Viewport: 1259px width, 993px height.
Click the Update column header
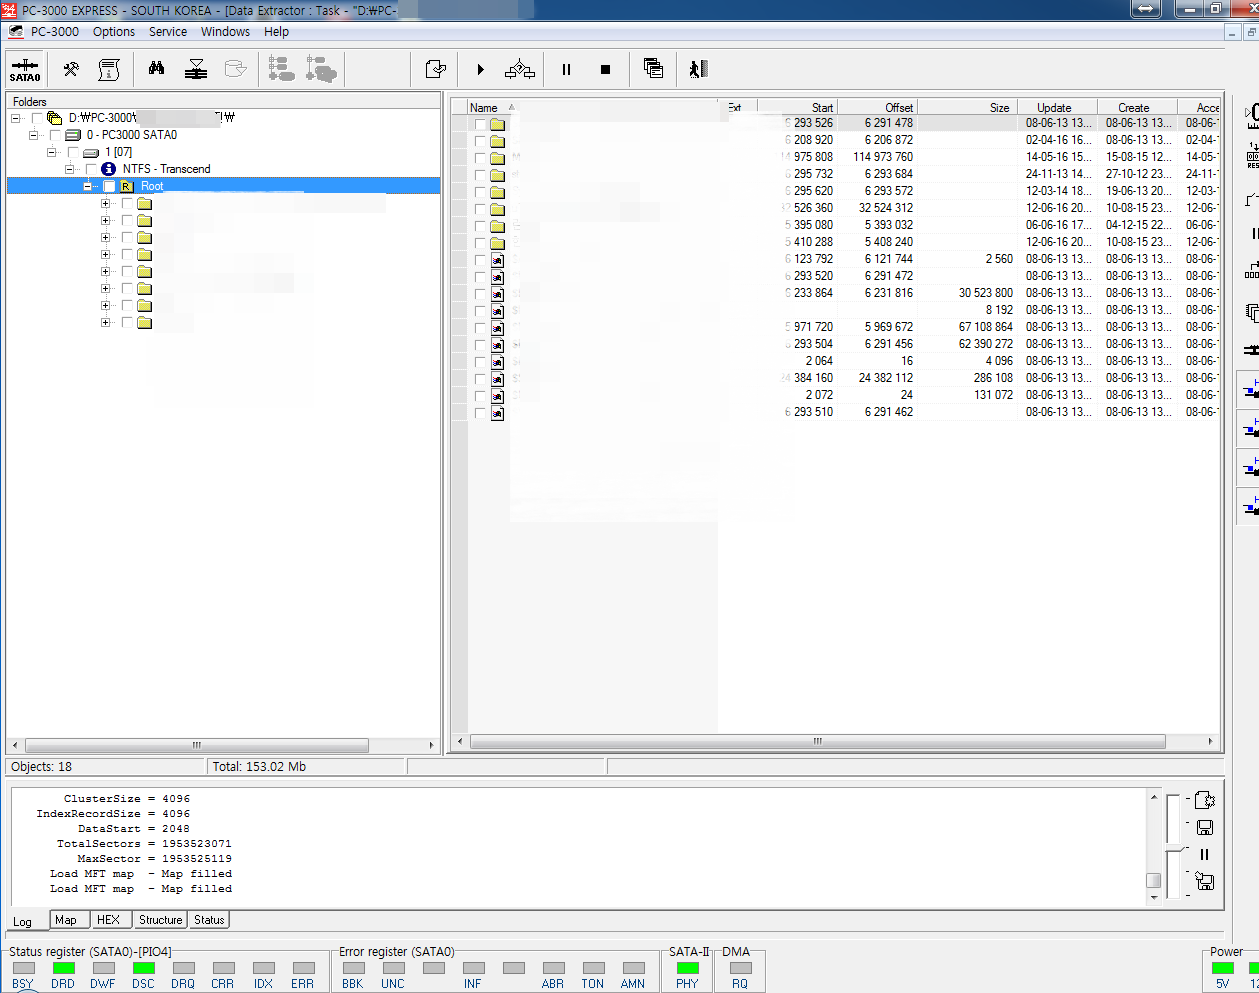(1054, 107)
